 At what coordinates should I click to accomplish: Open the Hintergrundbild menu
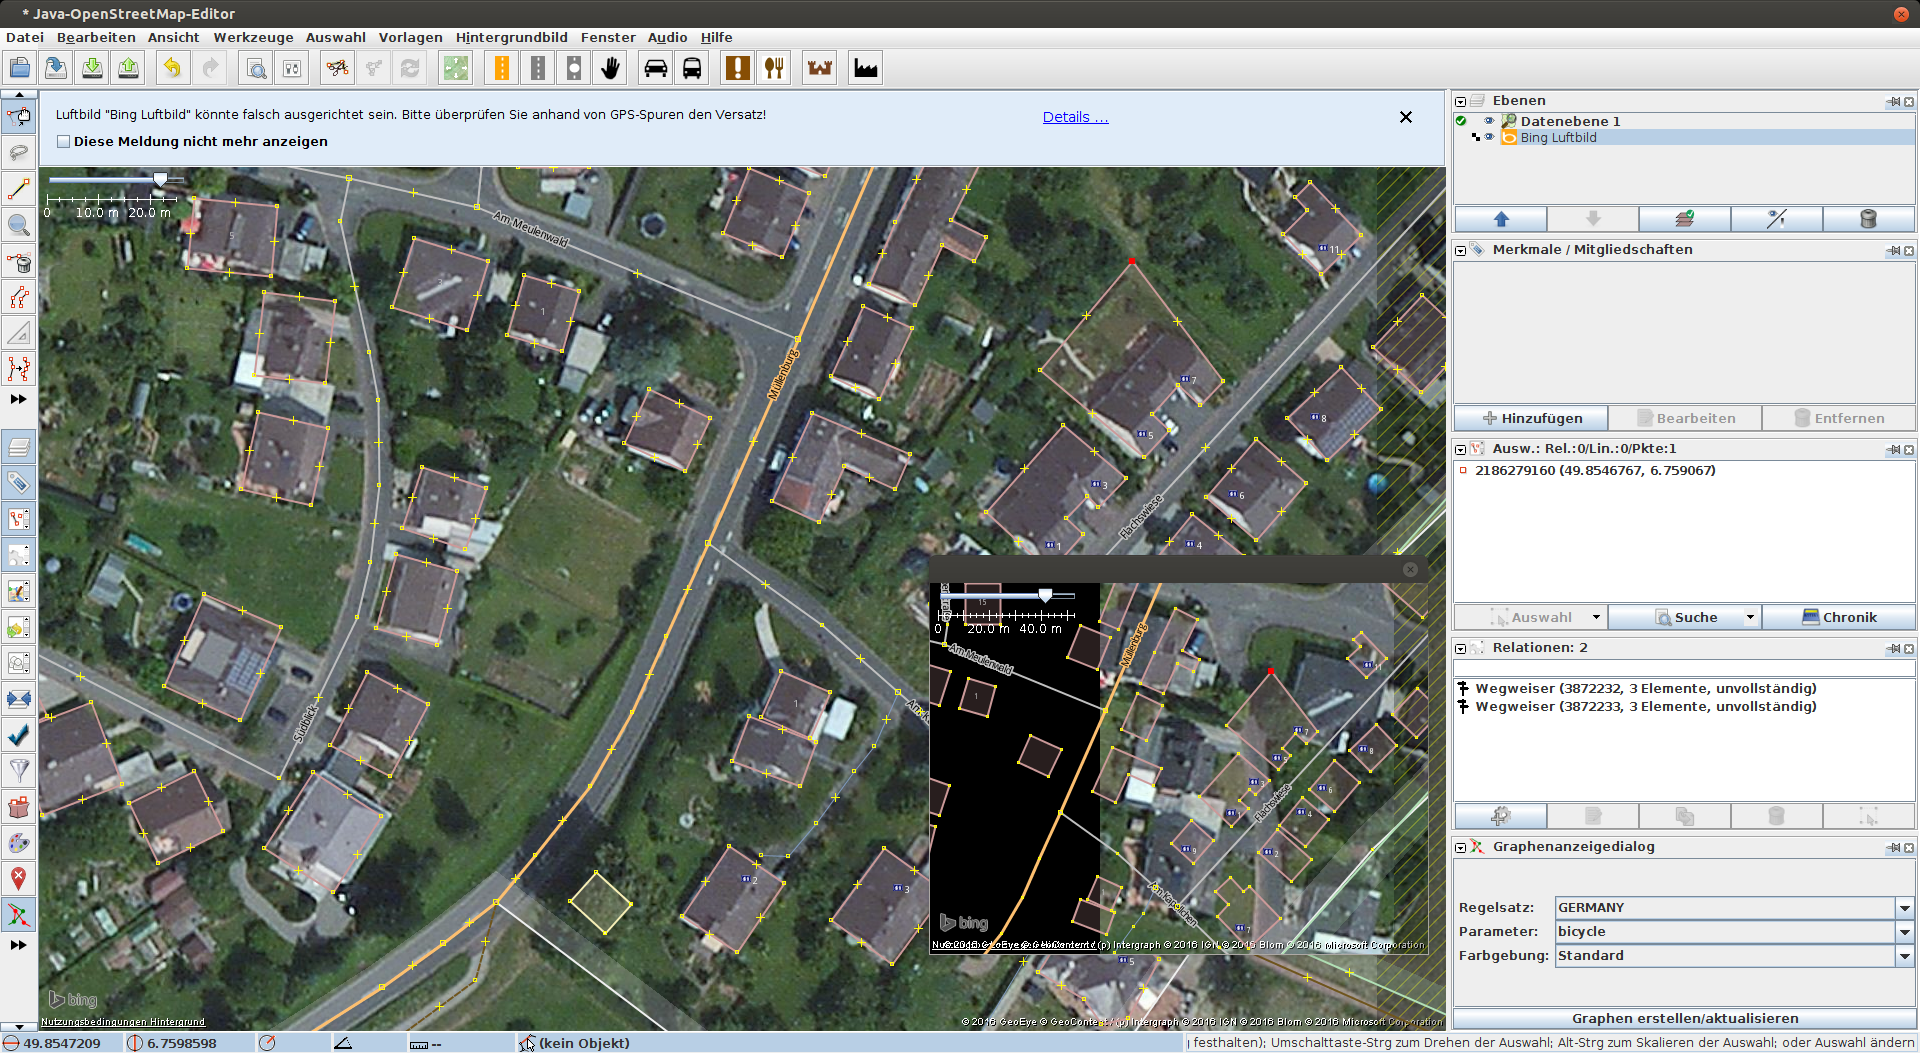[511, 37]
